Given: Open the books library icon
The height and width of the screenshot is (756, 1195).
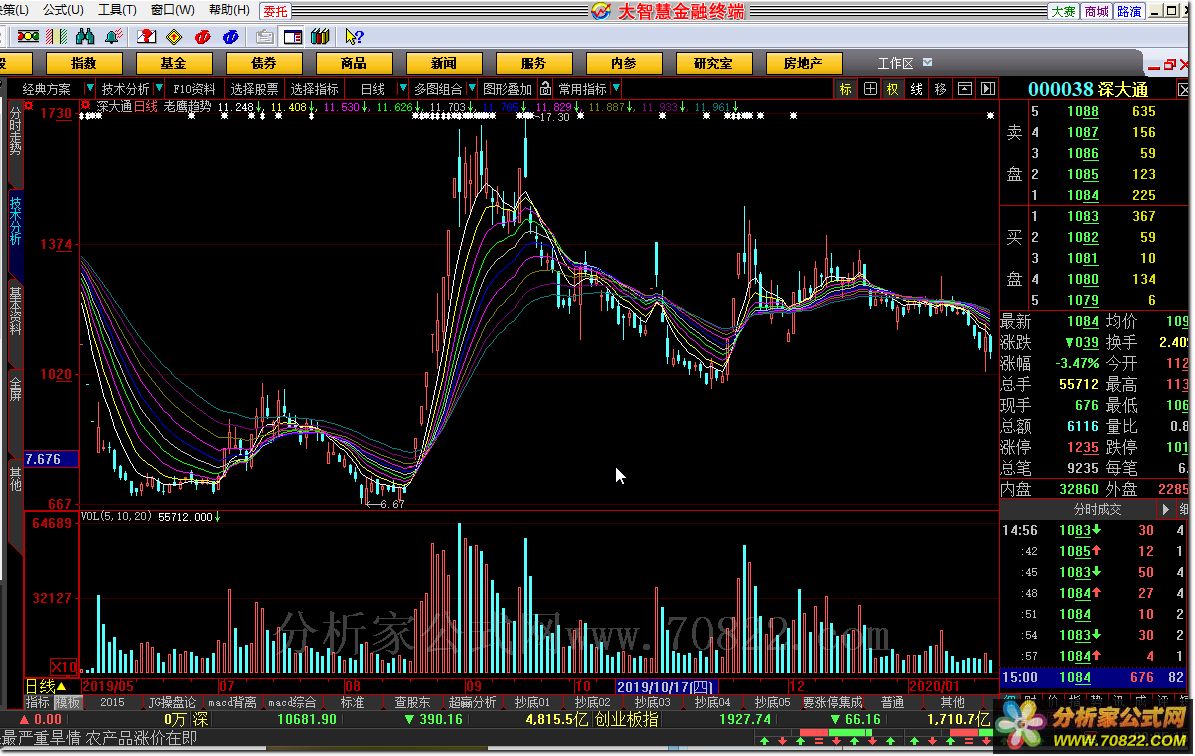Looking at the screenshot, I should click(x=321, y=36).
